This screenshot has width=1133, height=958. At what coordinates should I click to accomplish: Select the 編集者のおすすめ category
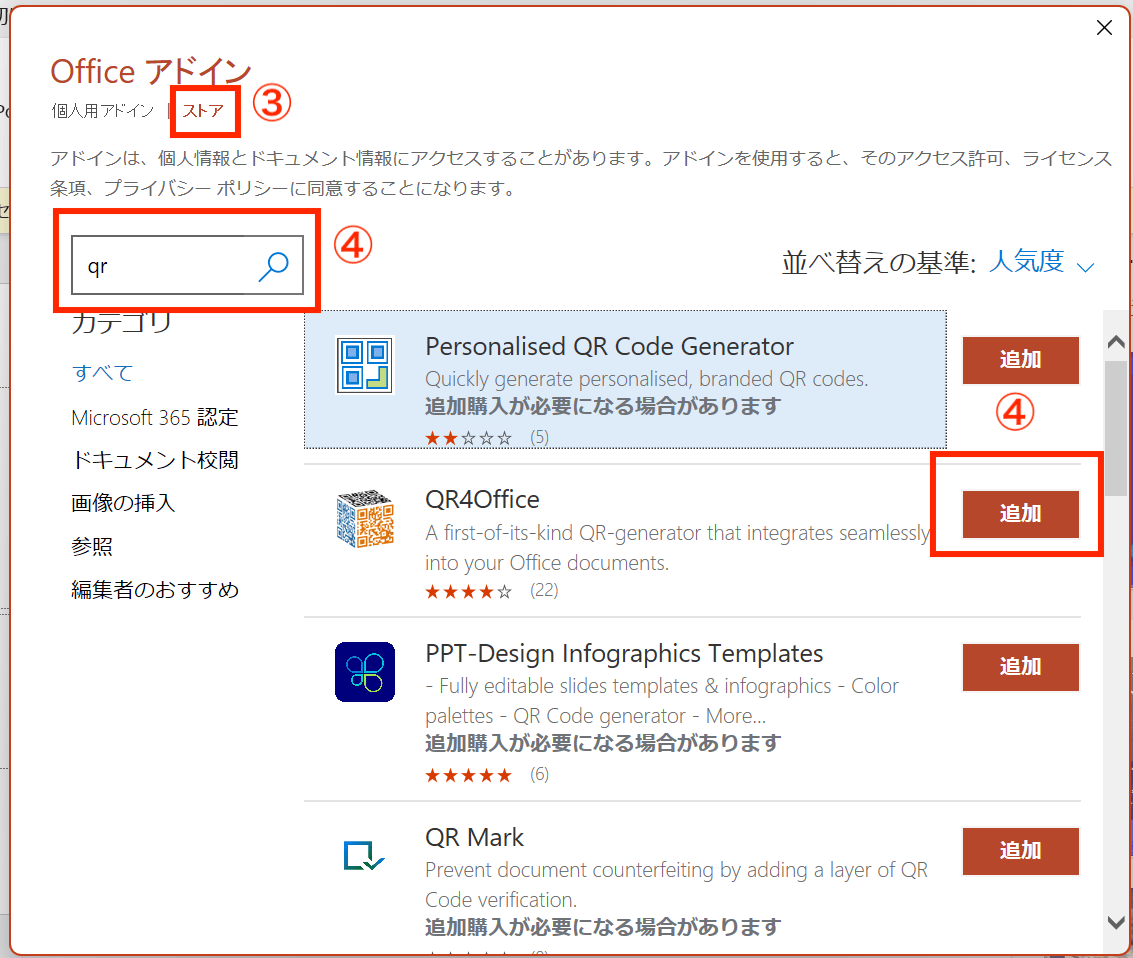154,590
